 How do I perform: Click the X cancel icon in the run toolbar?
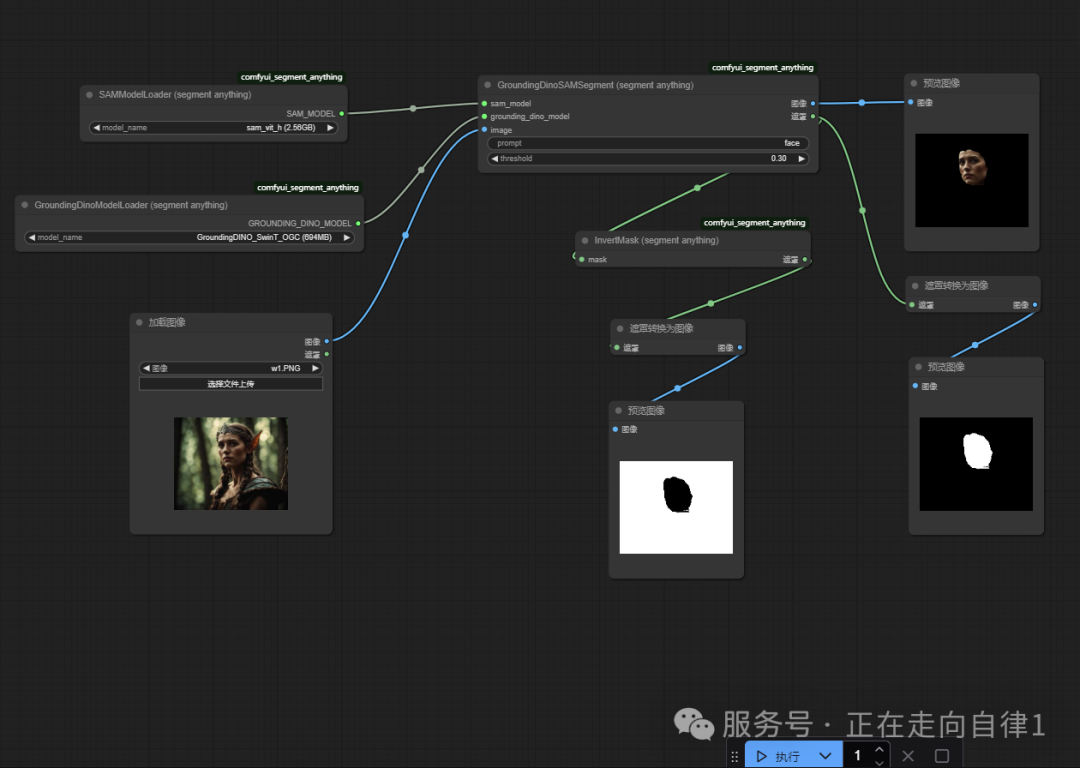[x=908, y=756]
